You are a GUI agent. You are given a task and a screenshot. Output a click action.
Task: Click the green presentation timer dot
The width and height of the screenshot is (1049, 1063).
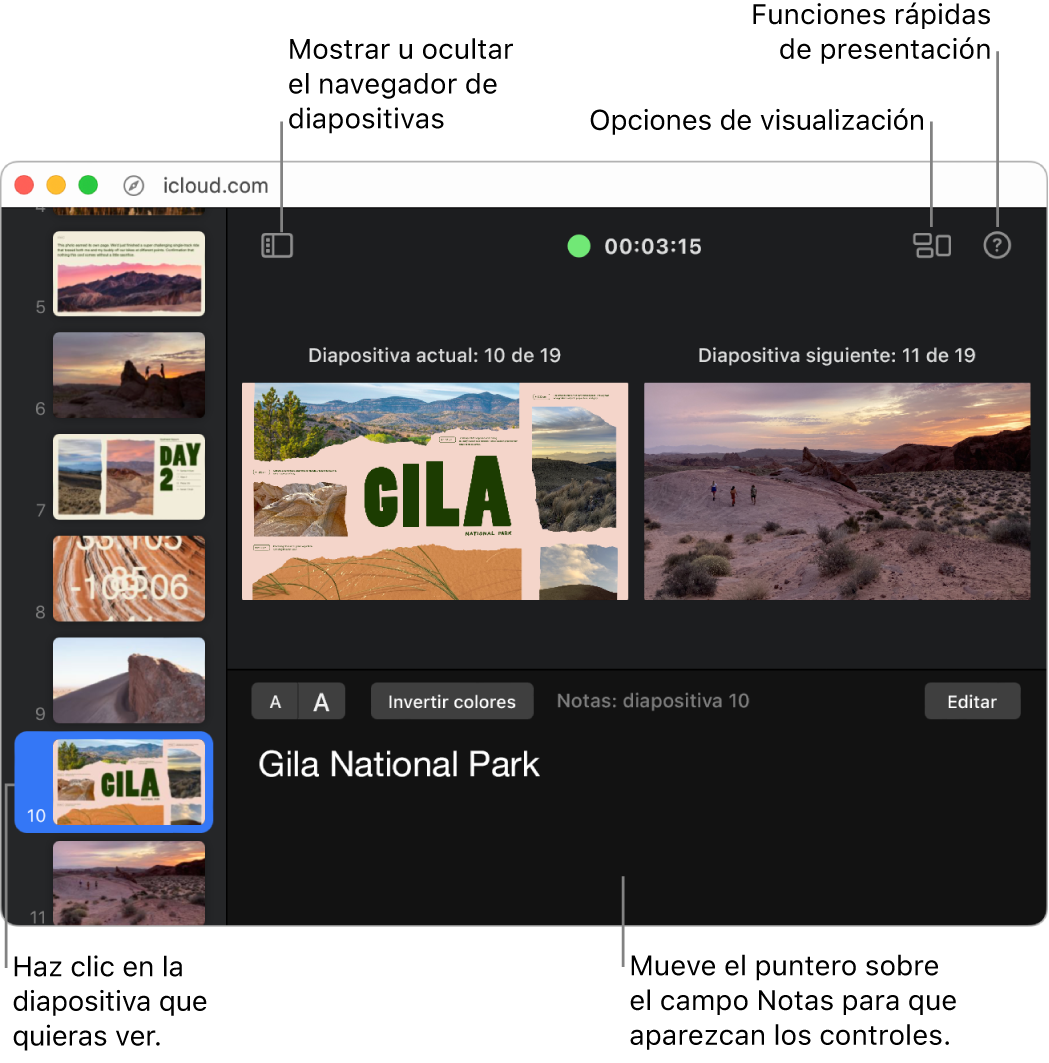[578, 246]
